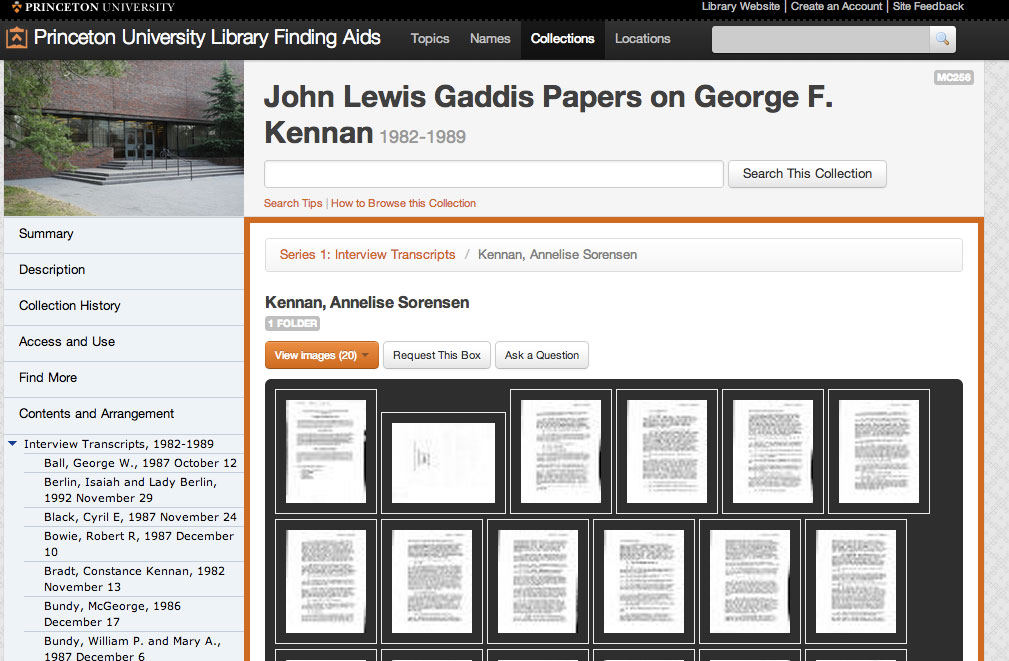This screenshot has height=661, width=1009.
Task: Open the View images (20) dropdown
Action: pos(322,355)
